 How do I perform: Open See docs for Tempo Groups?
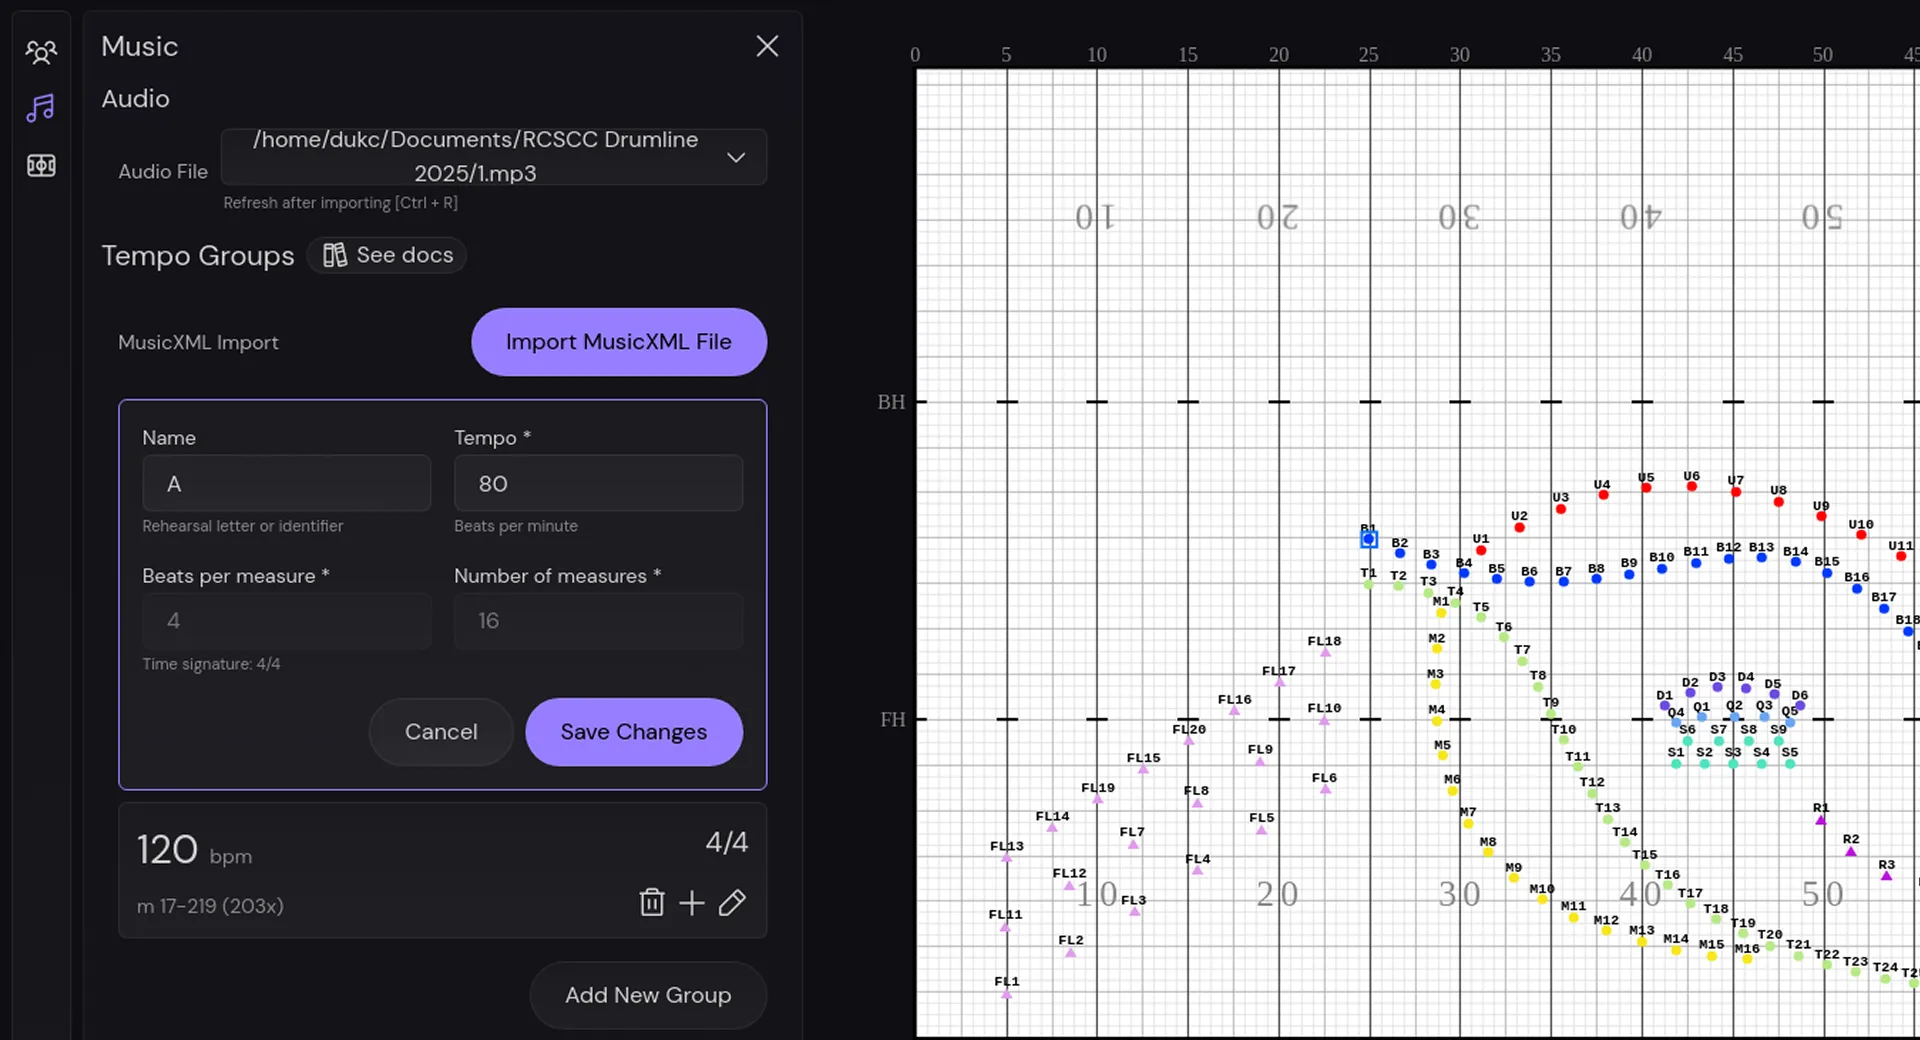(x=387, y=255)
